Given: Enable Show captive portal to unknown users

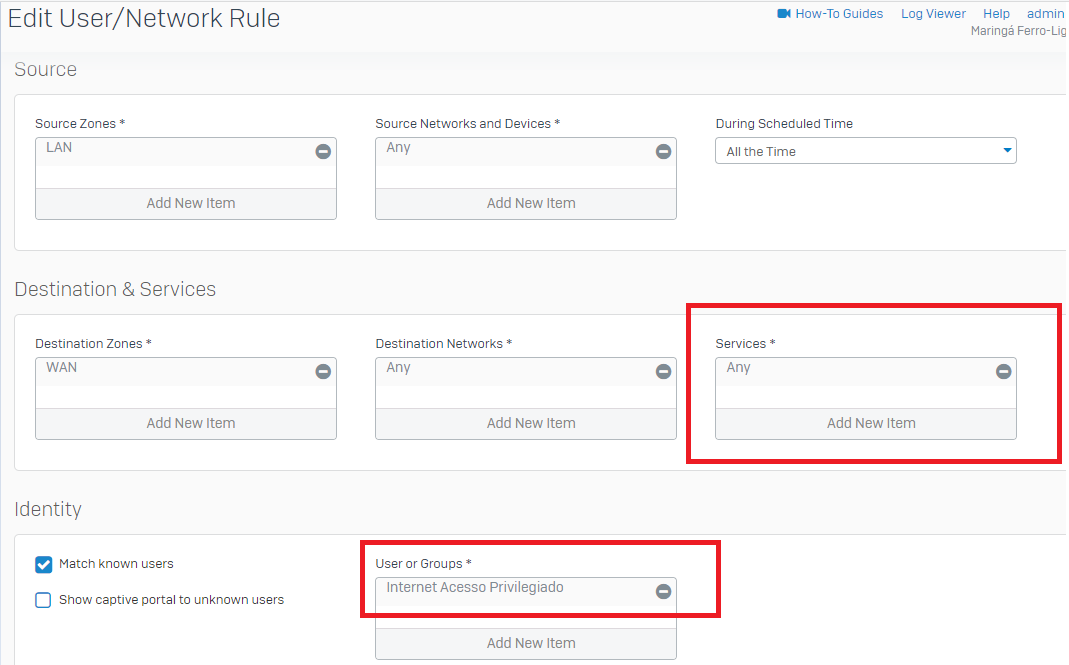Looking at the screenshot, I should [44, 600].
